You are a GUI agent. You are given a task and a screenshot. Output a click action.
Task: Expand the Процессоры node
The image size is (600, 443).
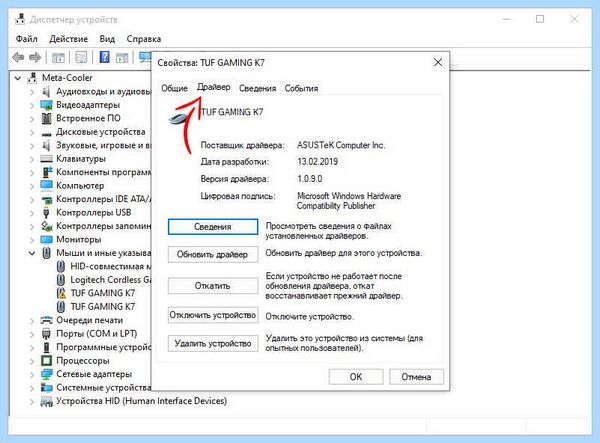[x=32, y=361]
